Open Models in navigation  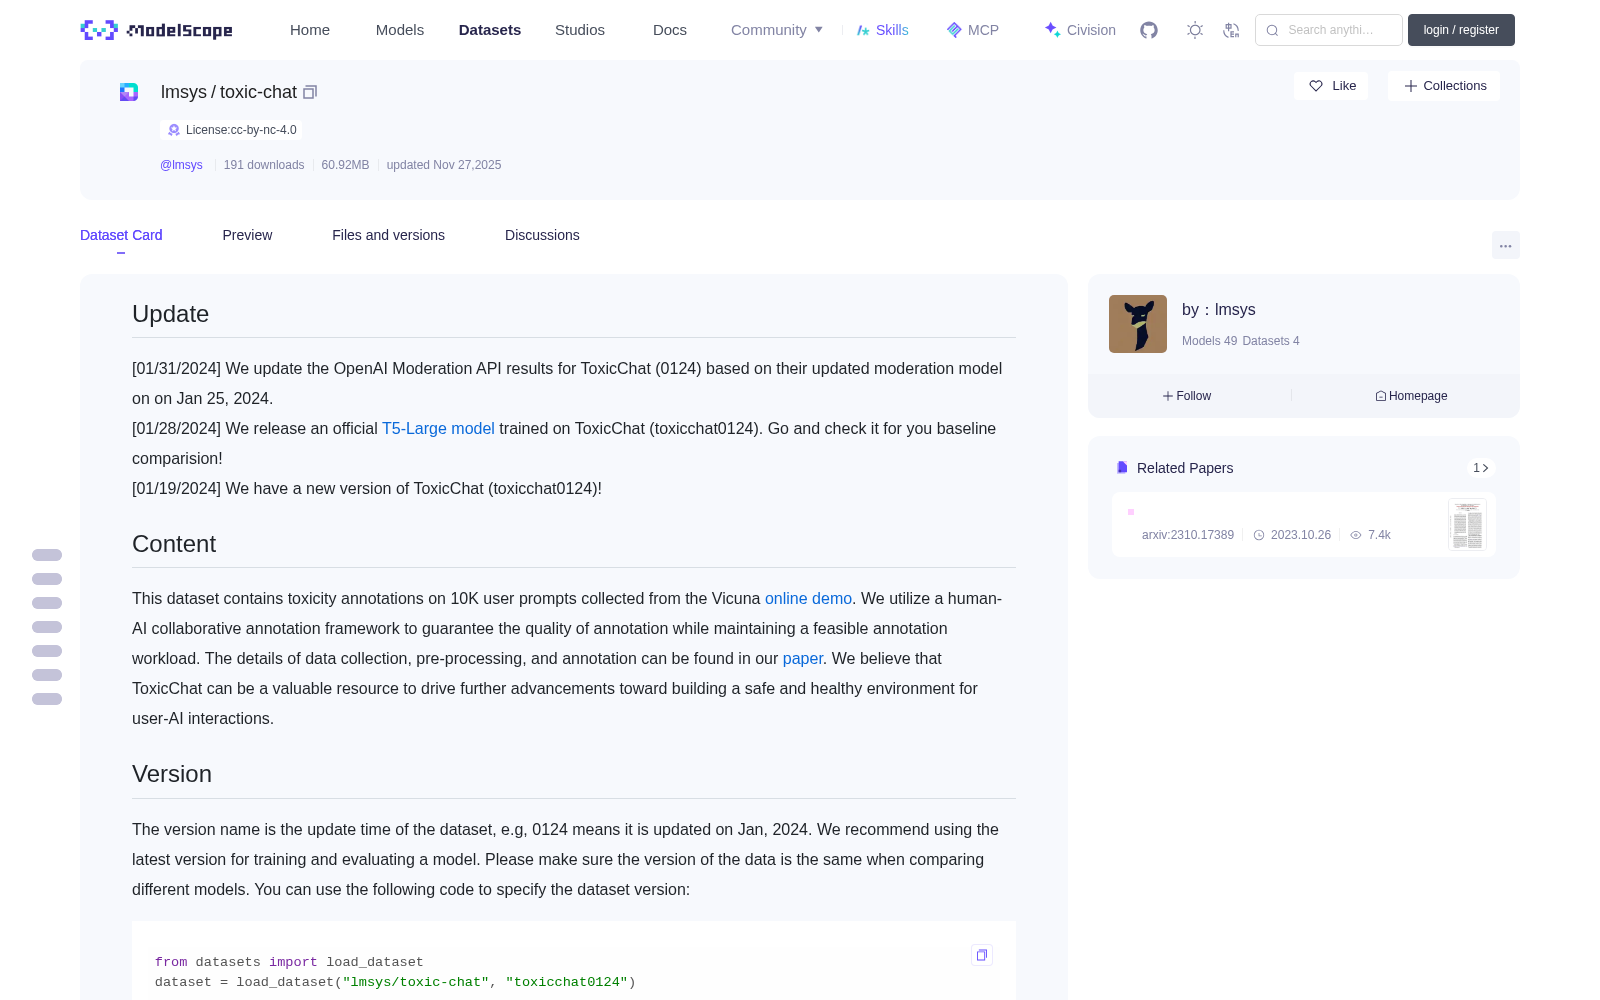[x=400, y=30]
